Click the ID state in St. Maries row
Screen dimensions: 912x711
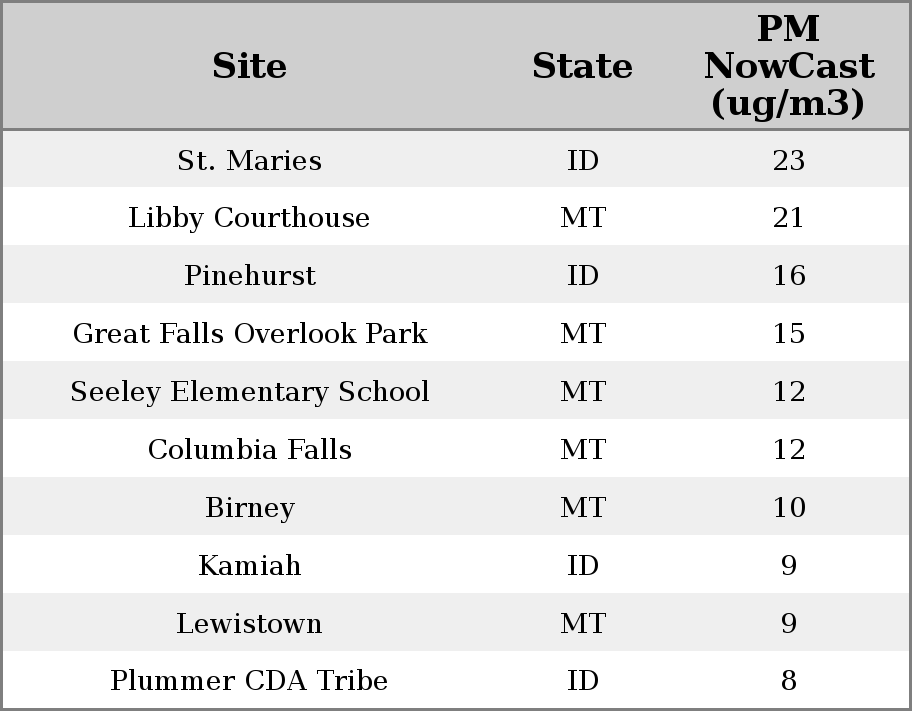(x=582, y=160)
